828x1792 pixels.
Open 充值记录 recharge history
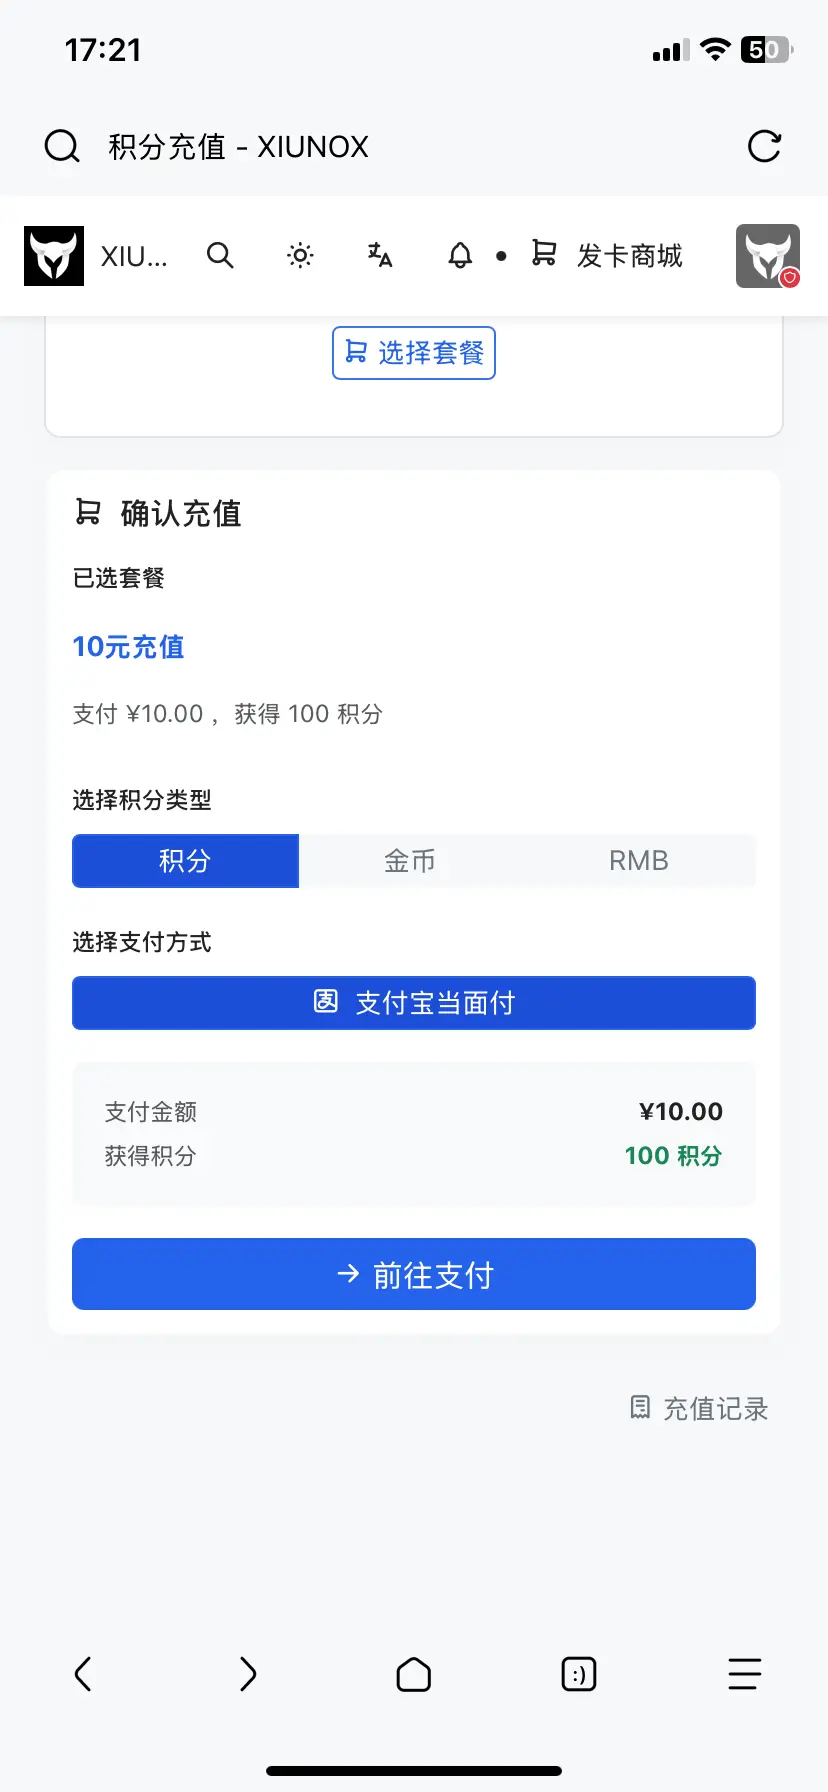point(699,1408)
